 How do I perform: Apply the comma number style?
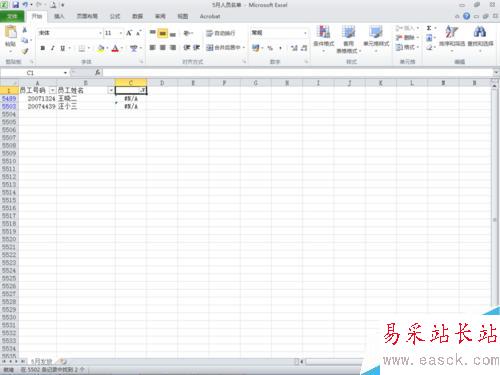(280, 48)
